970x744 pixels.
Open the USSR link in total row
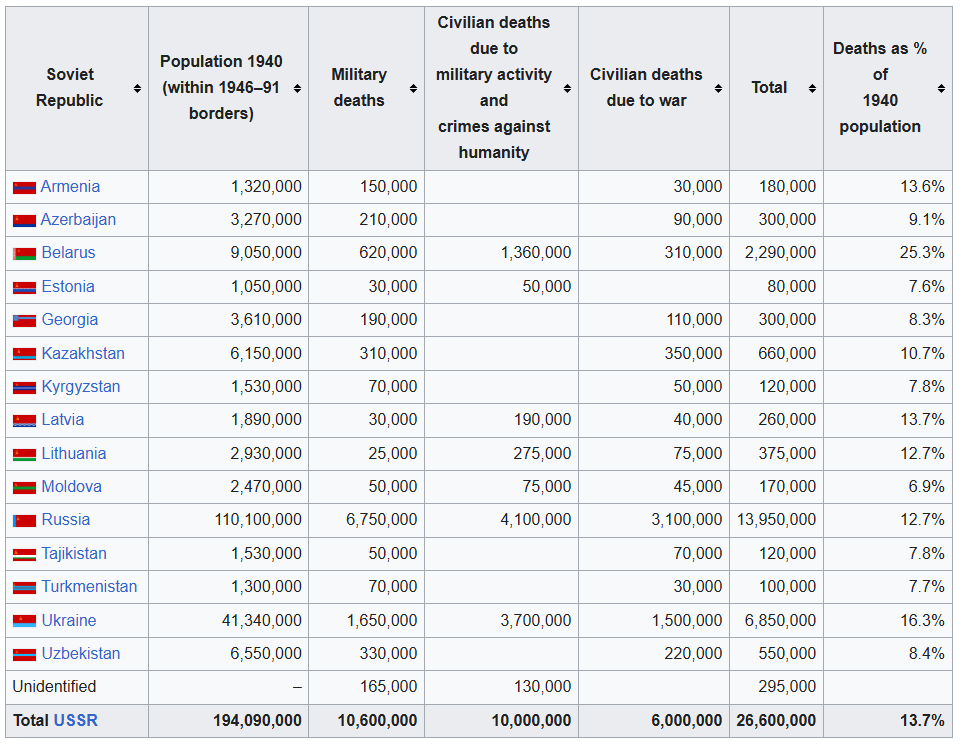tap(75, 720)
